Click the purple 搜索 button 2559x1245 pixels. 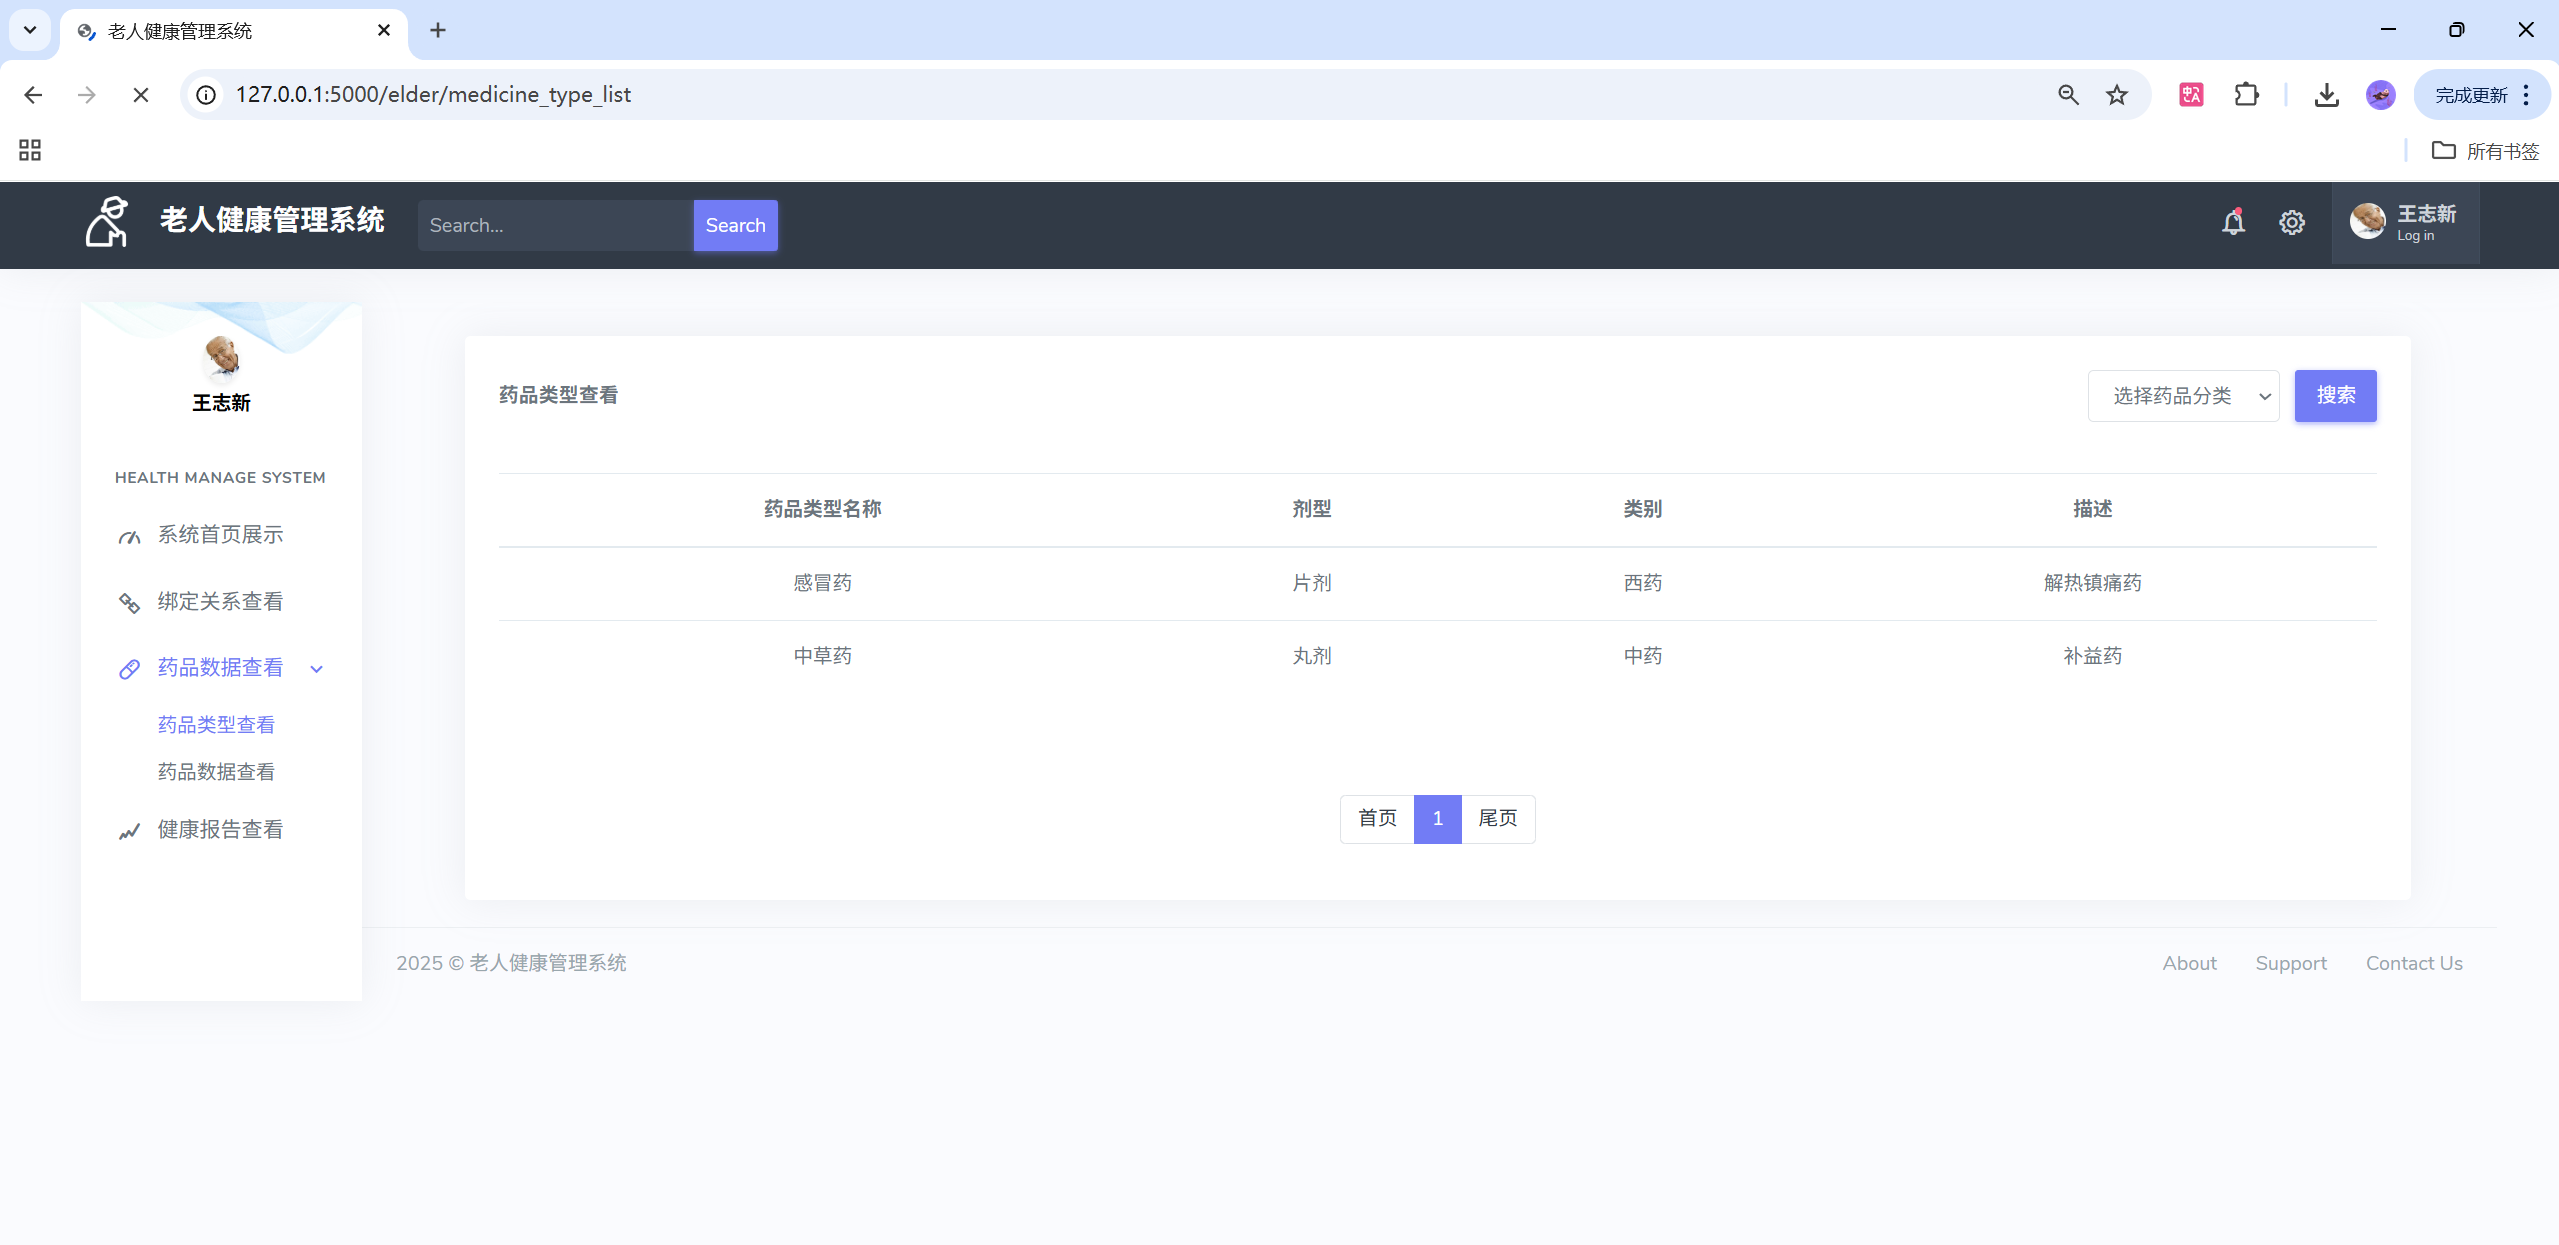tap(2335, 396)
